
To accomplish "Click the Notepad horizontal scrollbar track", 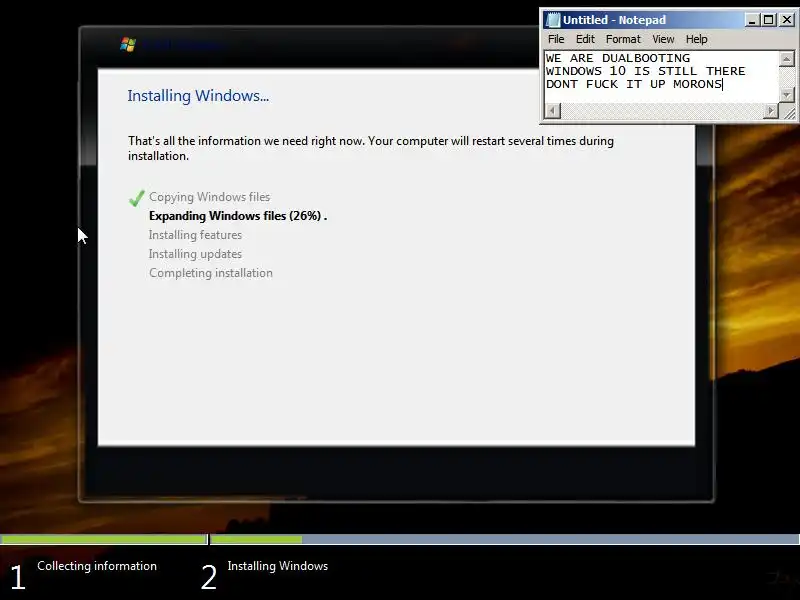I will [x=662, y=111].
